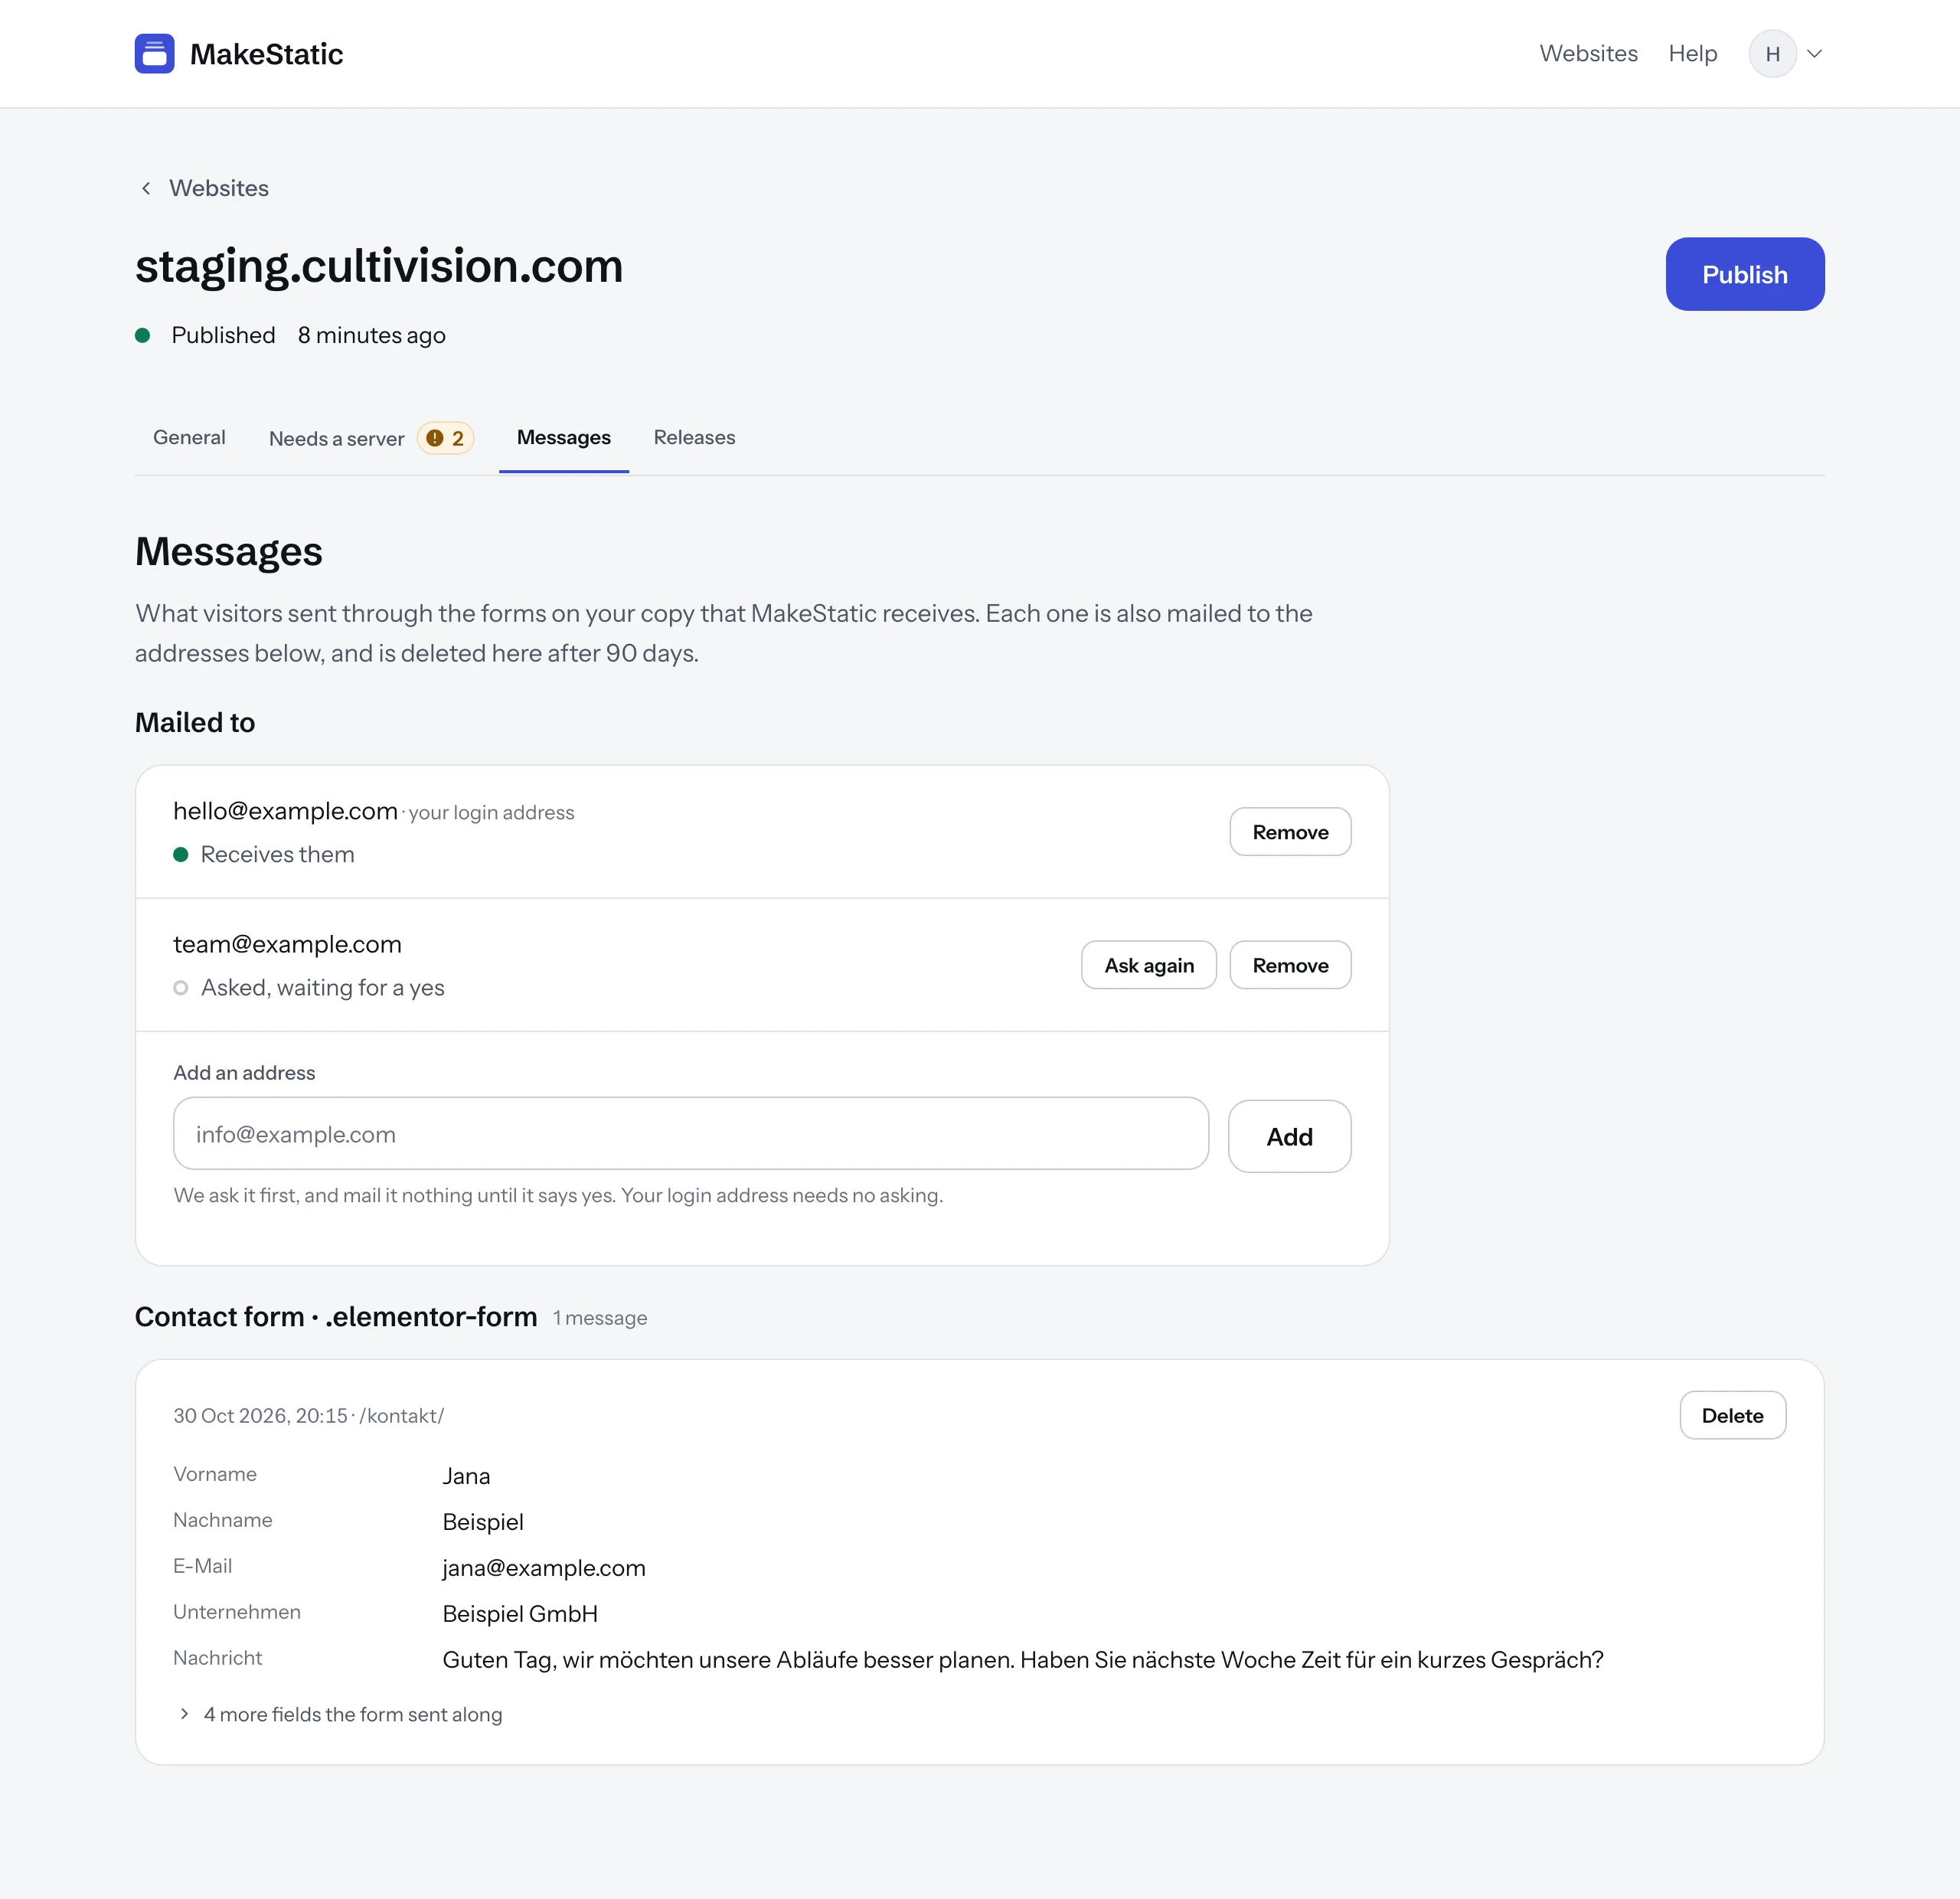The height and width of the screenshot is (1899, 1960).
Task: Open the Websites breadcrumb link
Action: (219, 188)
